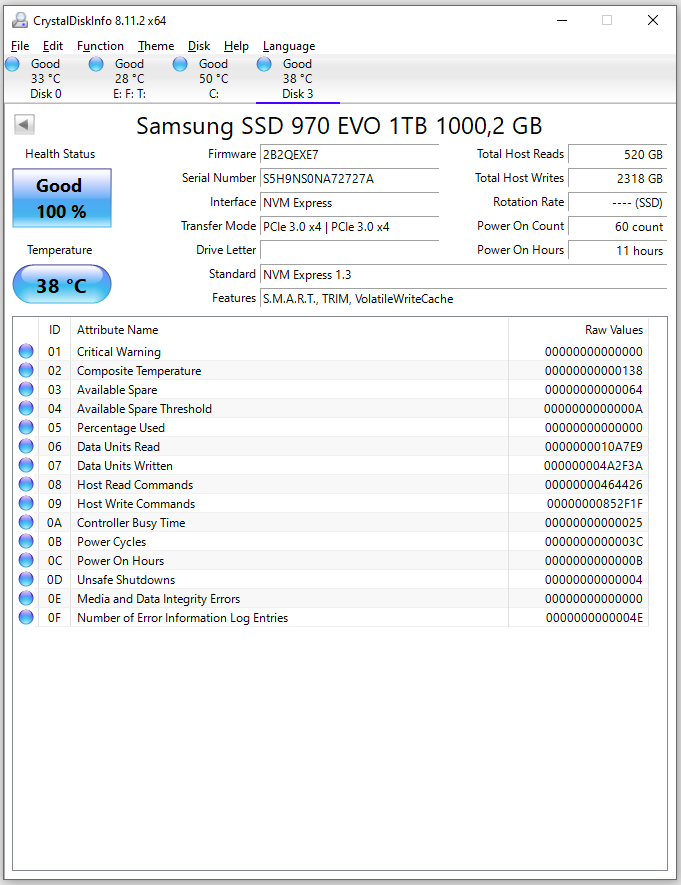Switch to the C: disk tab label
The width and height of the screenshot is (681, 885).
(x=214, y=94)
